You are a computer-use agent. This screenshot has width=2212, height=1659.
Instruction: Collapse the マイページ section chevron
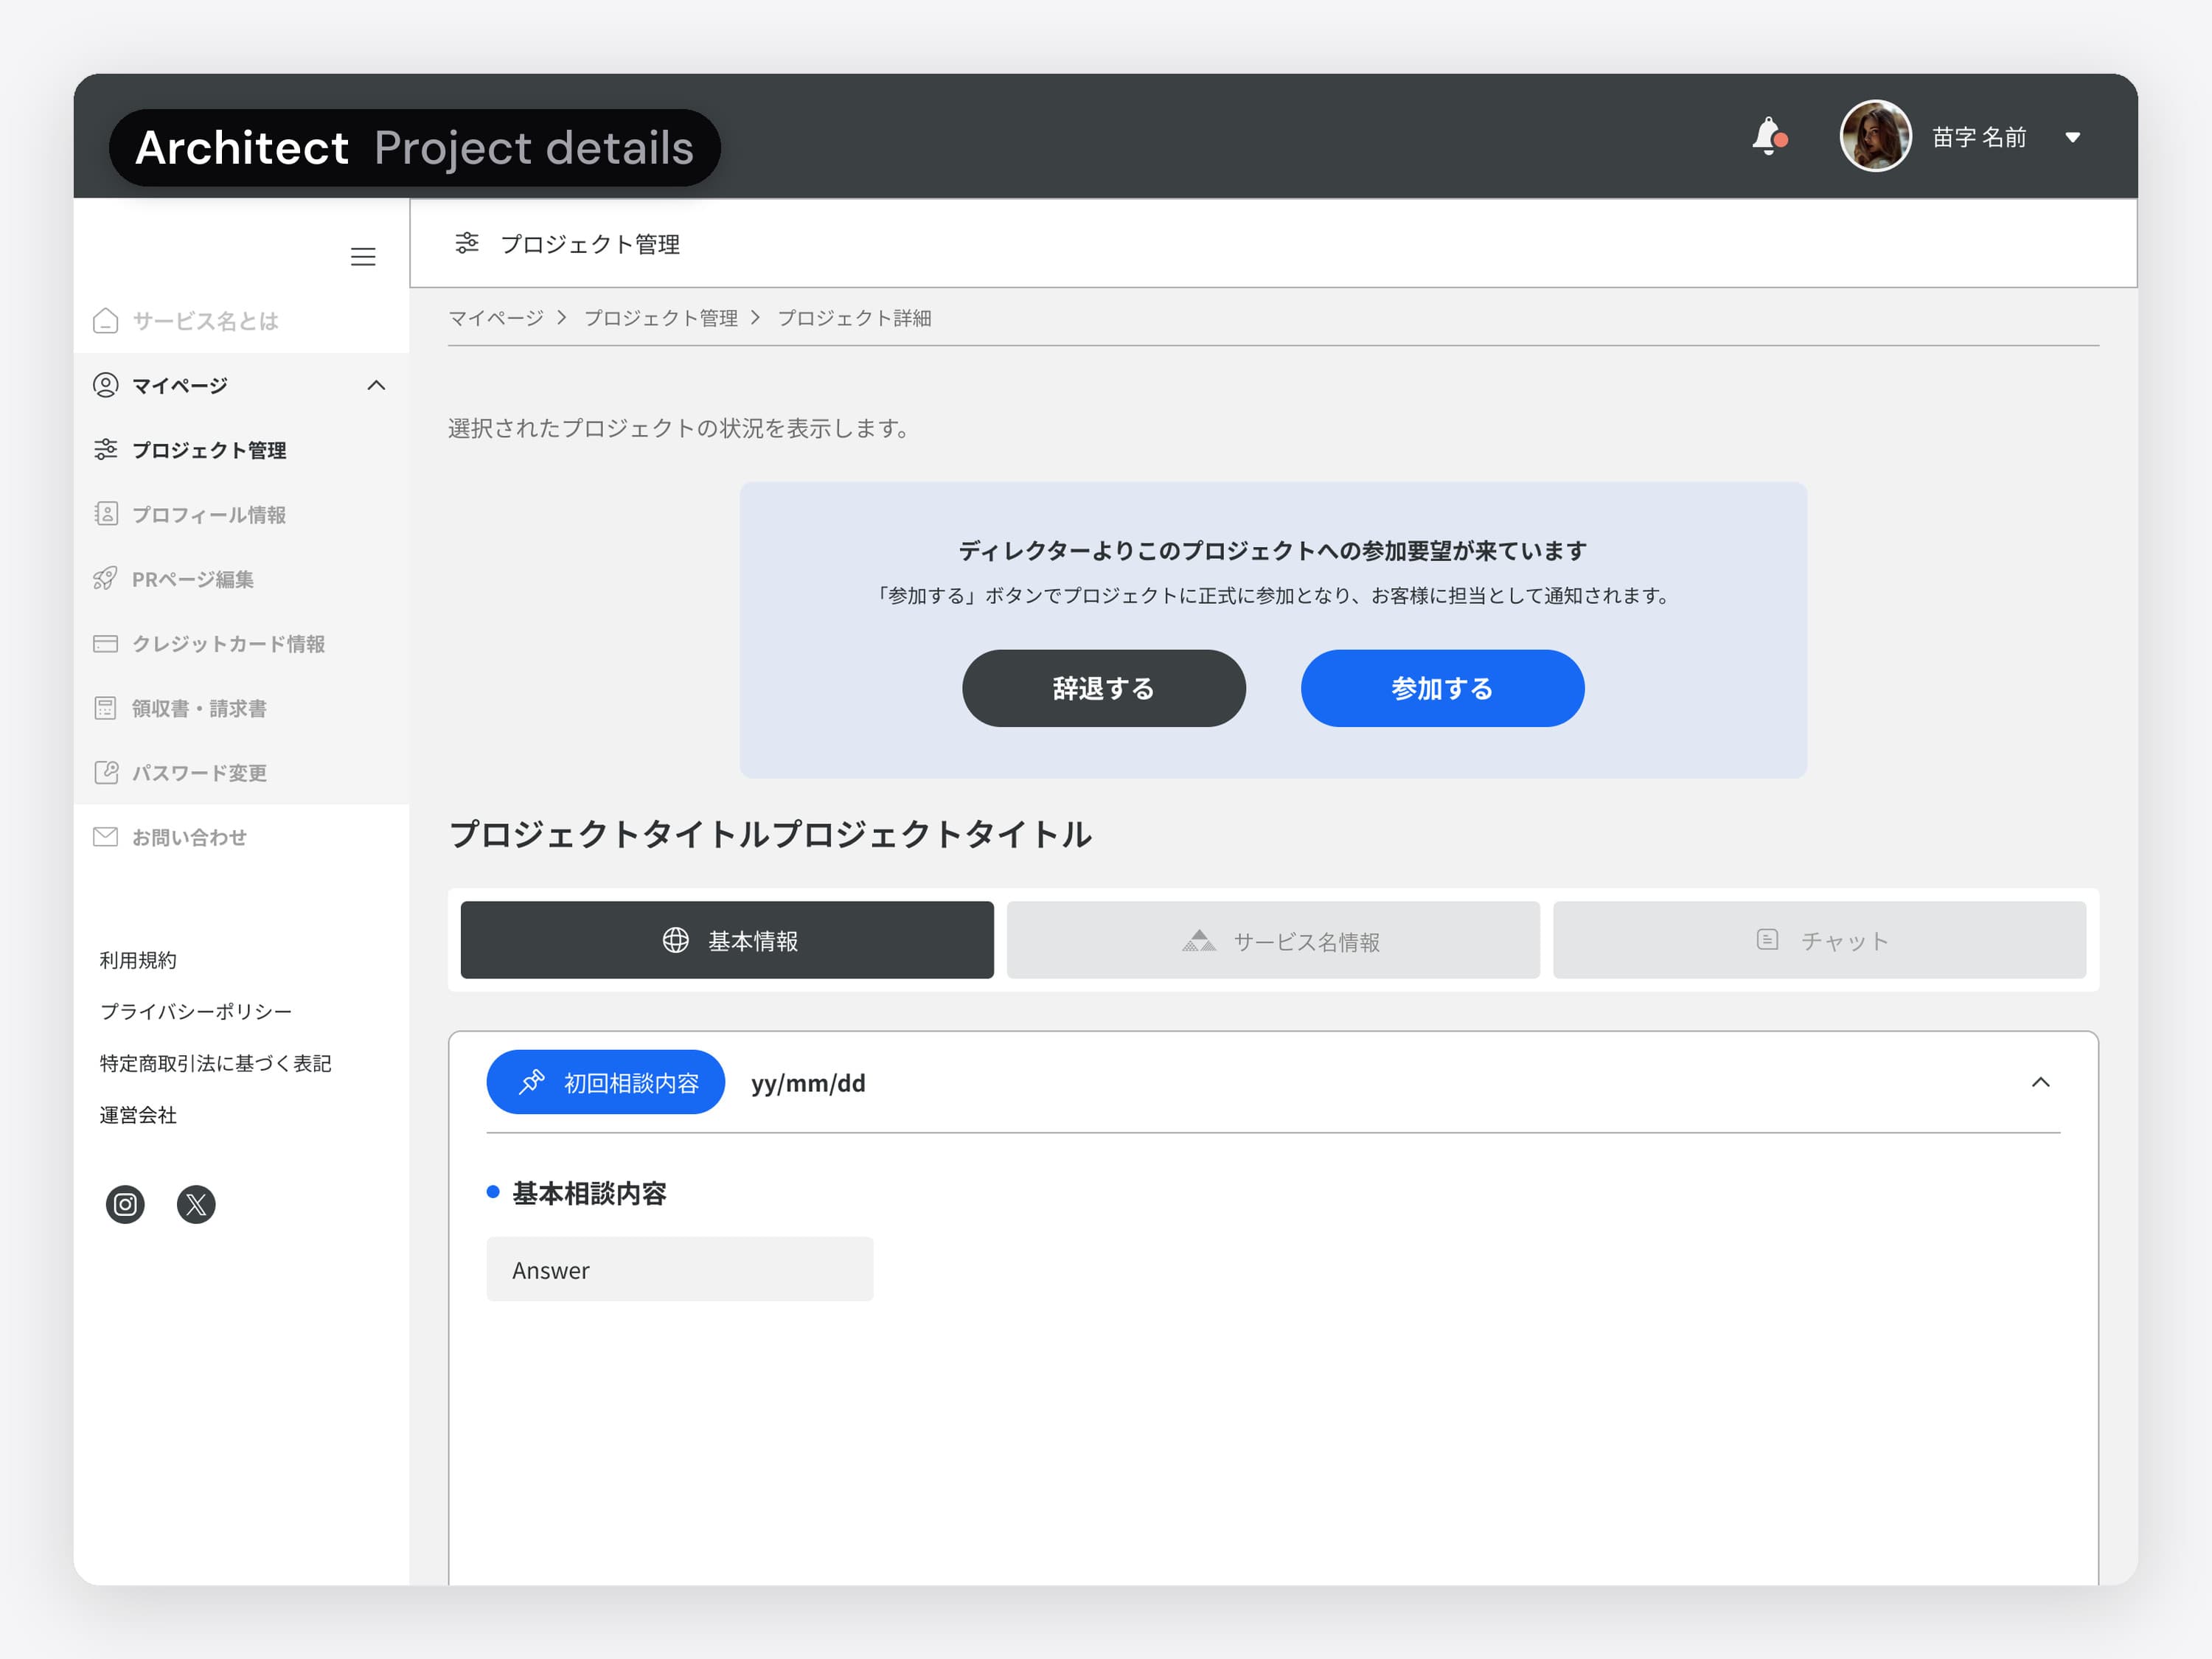(376, 385)
